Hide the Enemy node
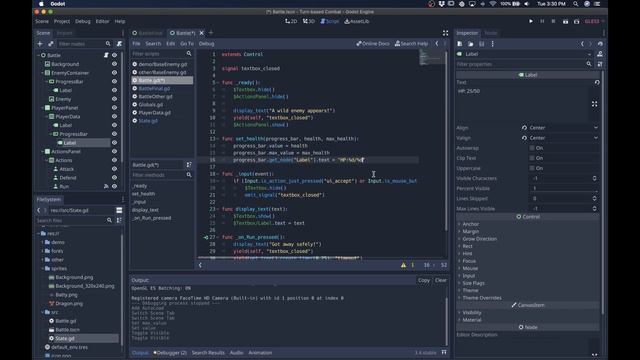Image resolution: width=640 pixels, height=360 pixels. pyautogui.click(x=114, y=99)
